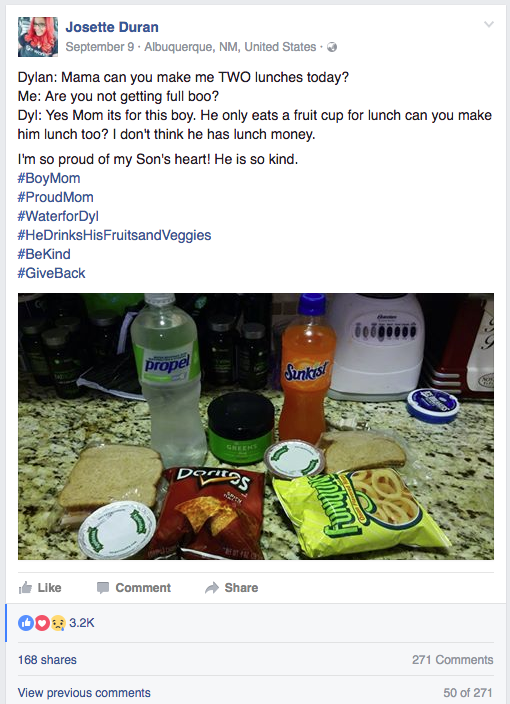This screenshot has width=510, height=704.
Task: Click the Share arrow button
Action: (231, 587)
